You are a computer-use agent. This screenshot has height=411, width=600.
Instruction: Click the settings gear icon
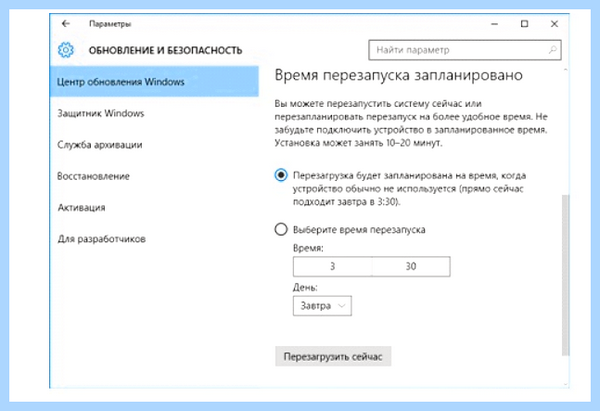66,50
